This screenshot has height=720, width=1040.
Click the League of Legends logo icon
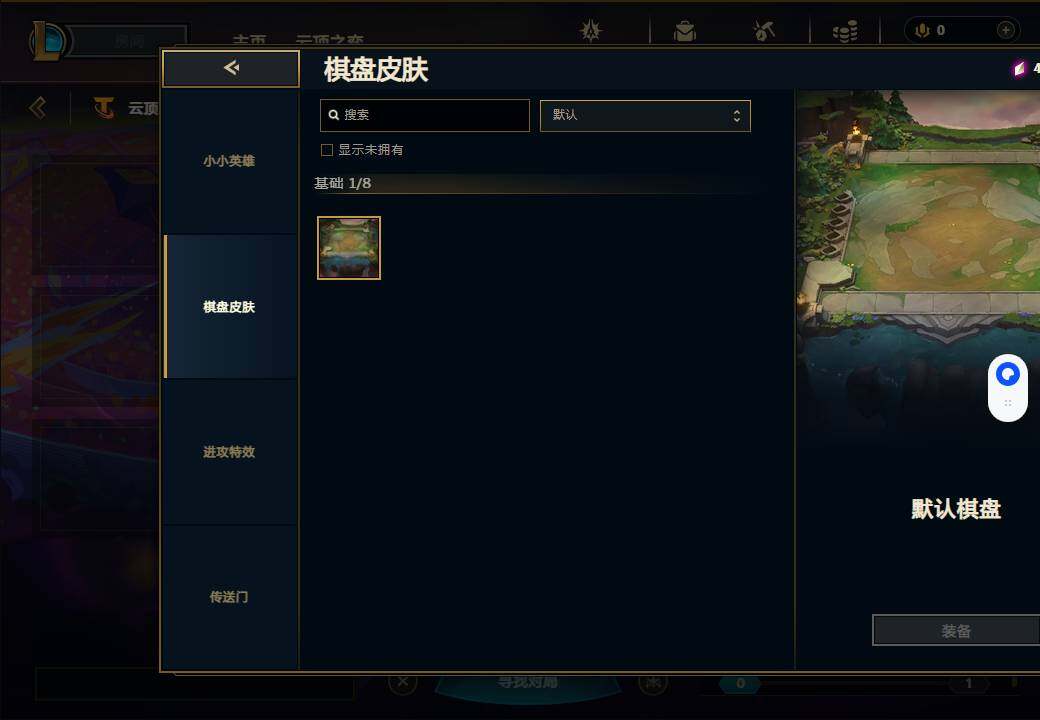pyautogui.click(x=46, y=40)
